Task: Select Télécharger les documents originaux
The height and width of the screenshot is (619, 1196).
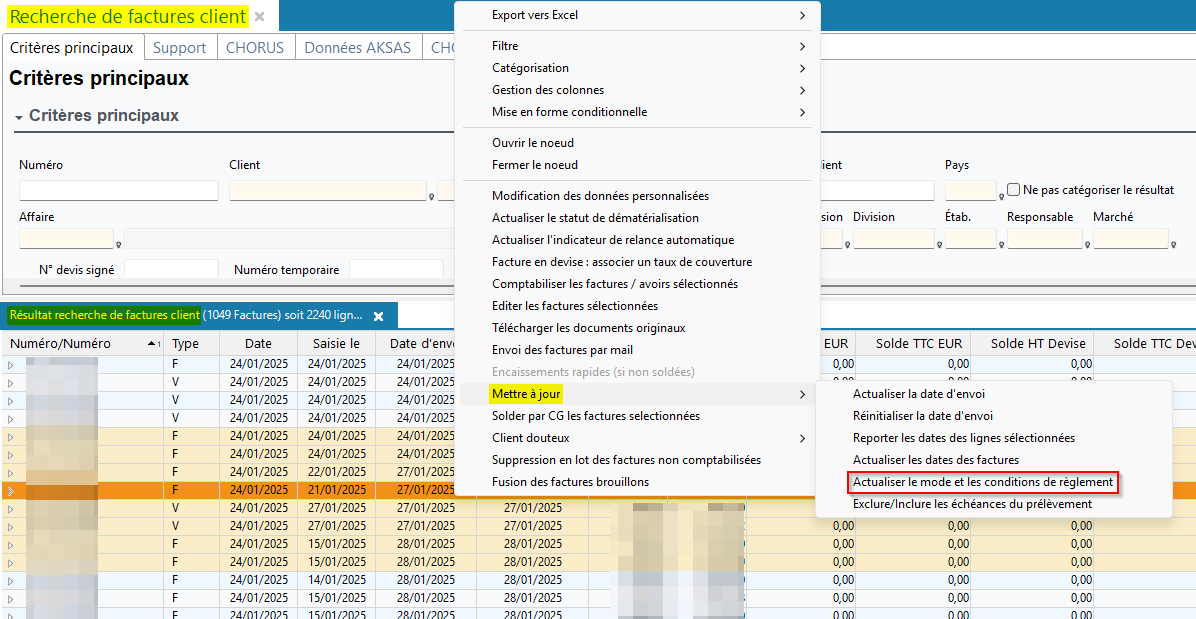Action: (588, 328)
